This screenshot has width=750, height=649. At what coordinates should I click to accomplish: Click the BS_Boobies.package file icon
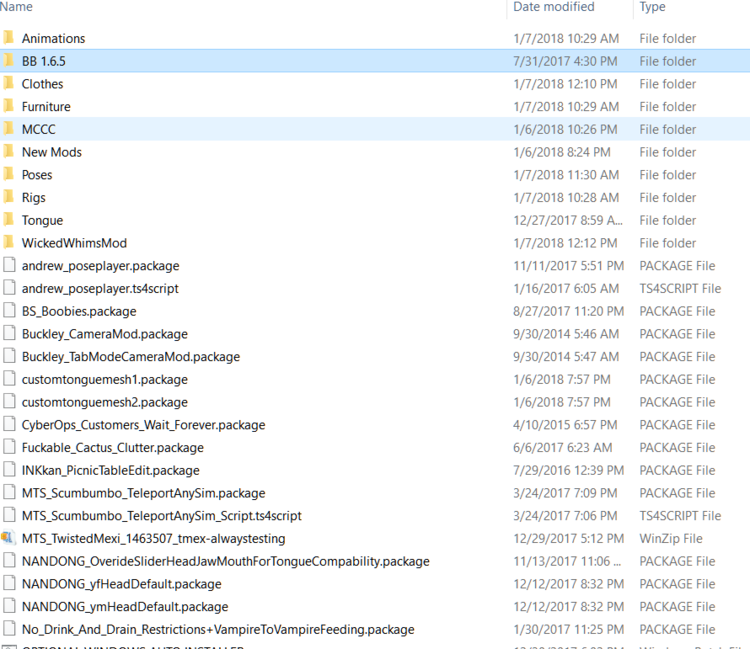click(9, 310)
